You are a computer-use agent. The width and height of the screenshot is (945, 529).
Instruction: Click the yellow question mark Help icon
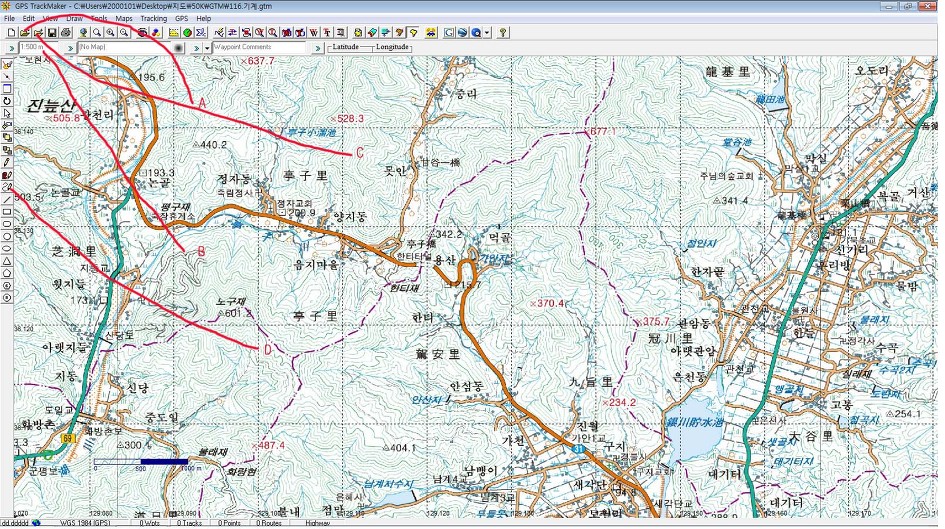pos(502,33)
